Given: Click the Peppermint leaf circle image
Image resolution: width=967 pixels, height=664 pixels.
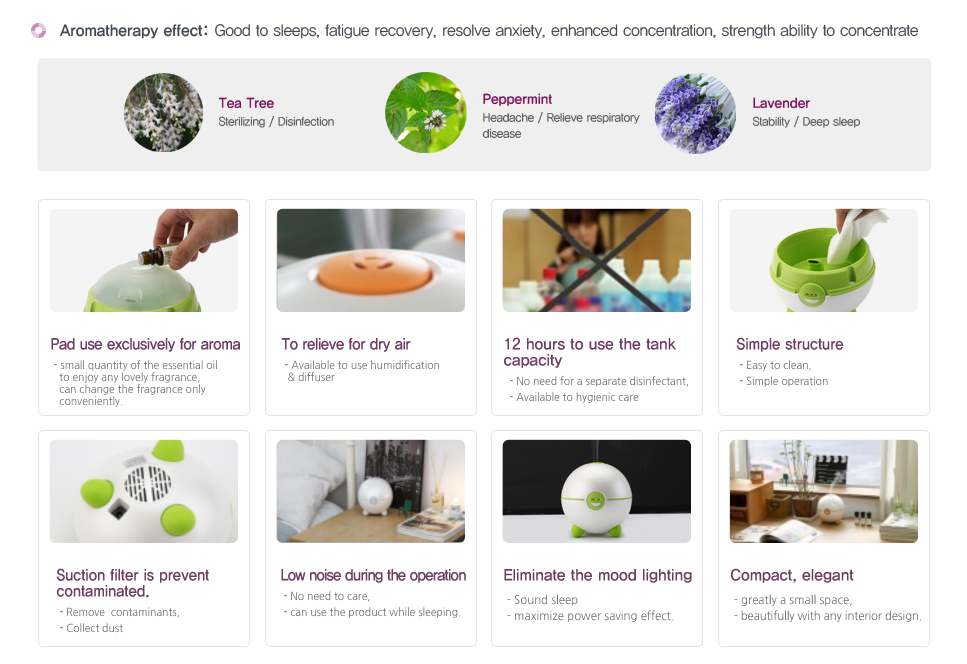Looking at the screenshot, I should (425, 113).
